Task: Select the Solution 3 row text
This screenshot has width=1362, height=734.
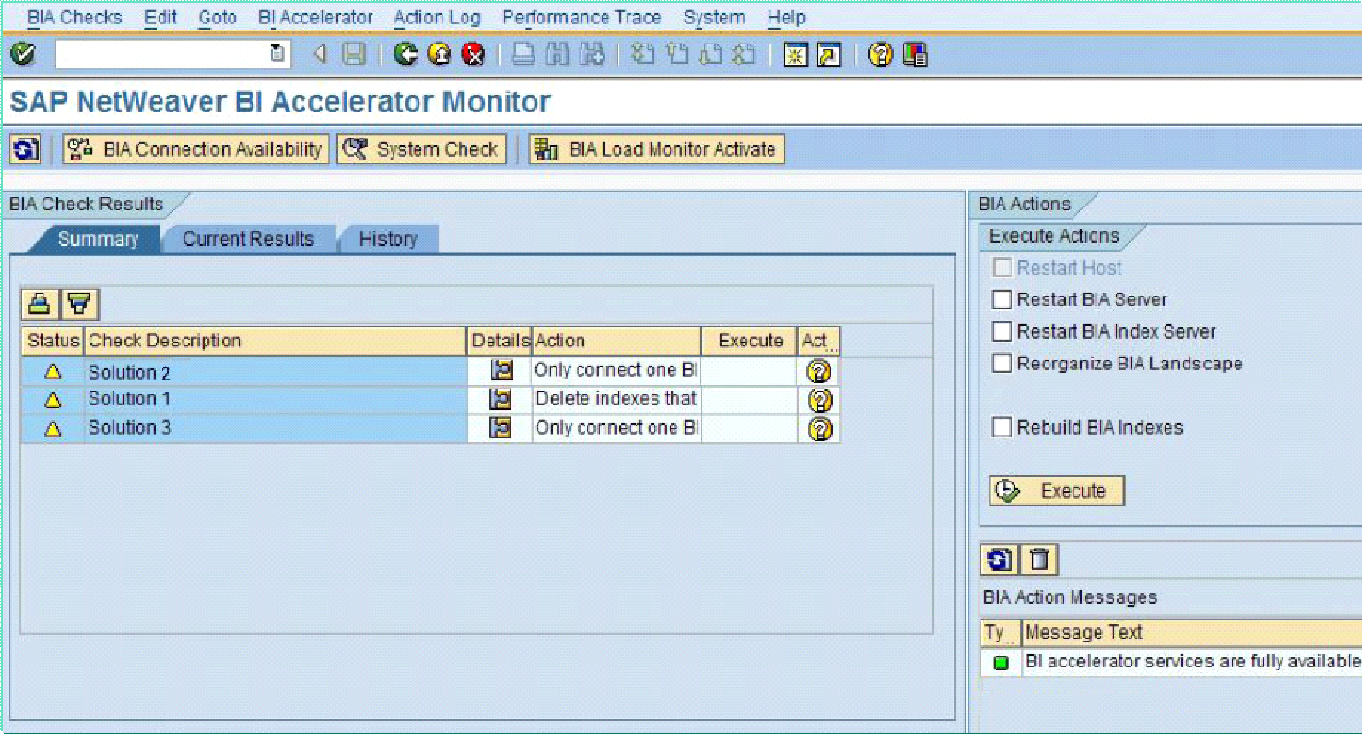Action: click(x=130, y=428)
